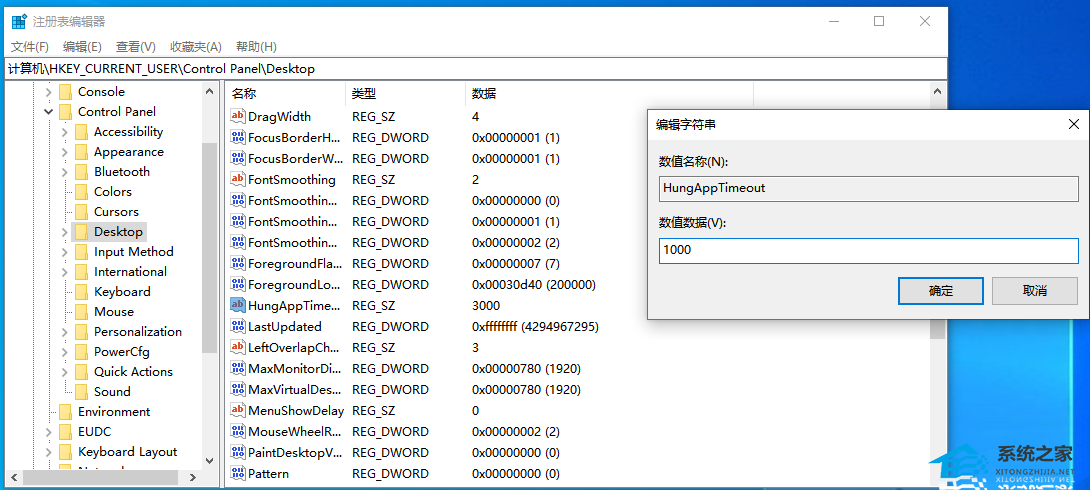Select the Pattern DWORD value icon
1090x490 pixels.
238,473
